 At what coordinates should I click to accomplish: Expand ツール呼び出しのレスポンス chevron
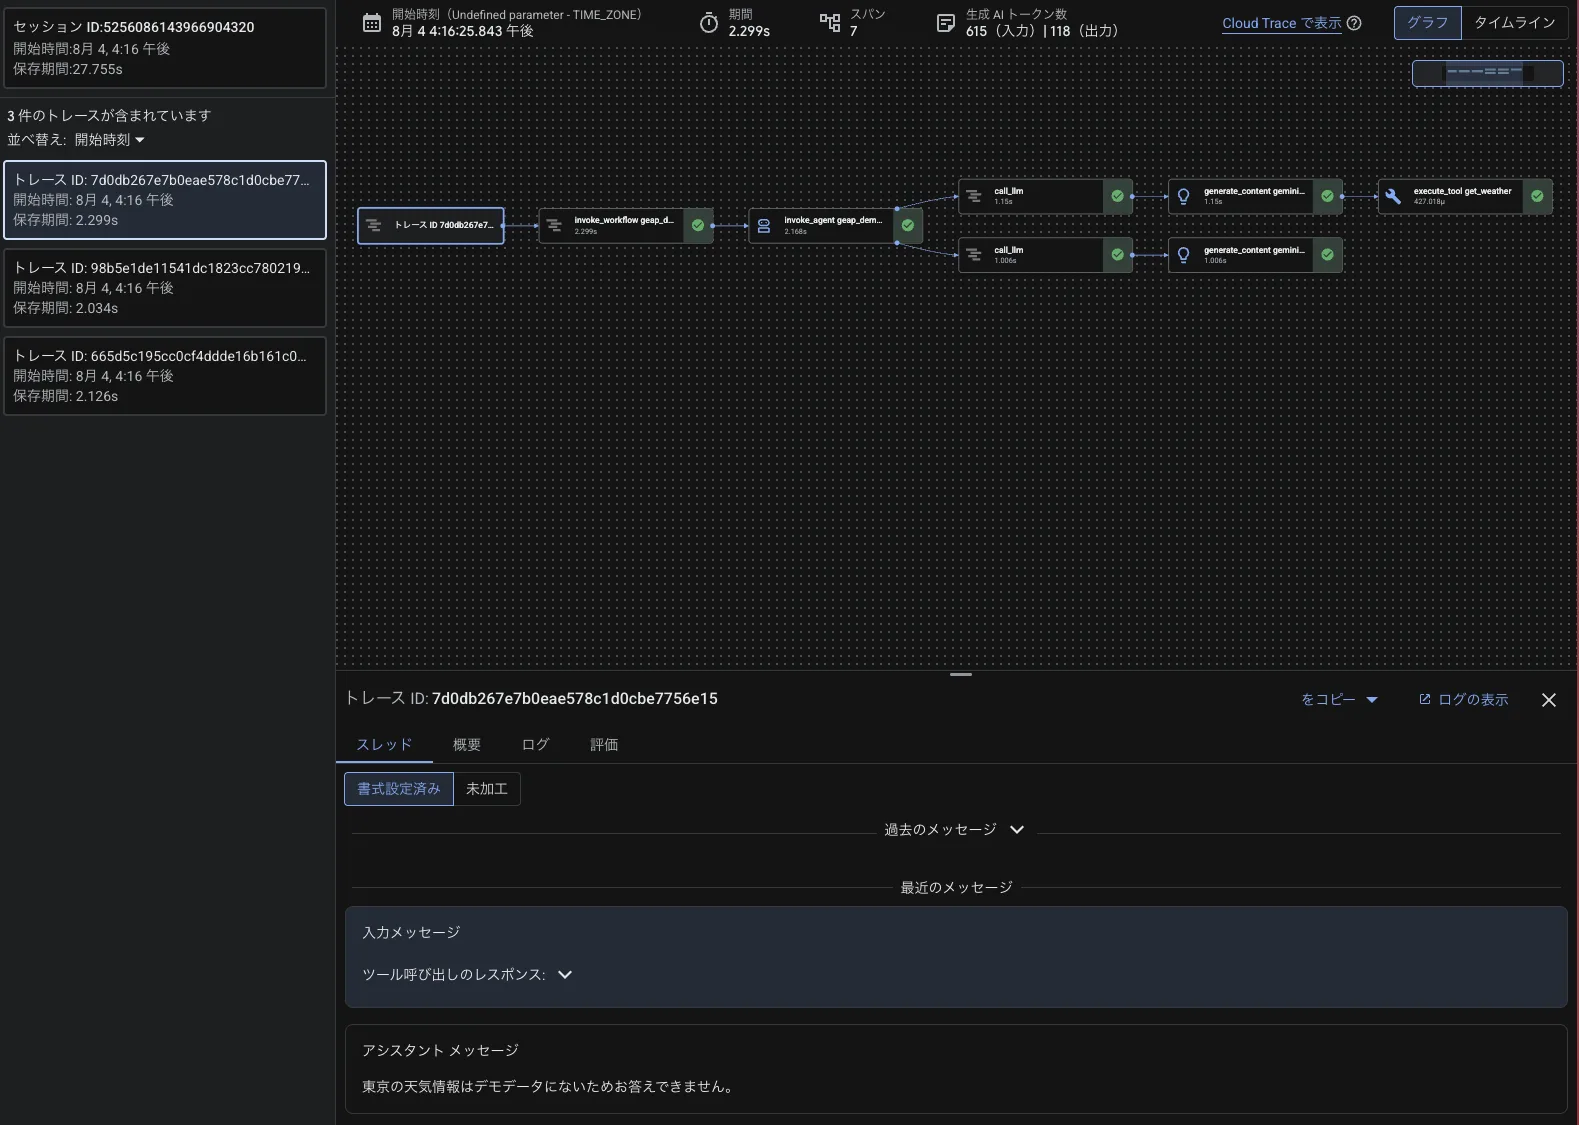(565, 975)
